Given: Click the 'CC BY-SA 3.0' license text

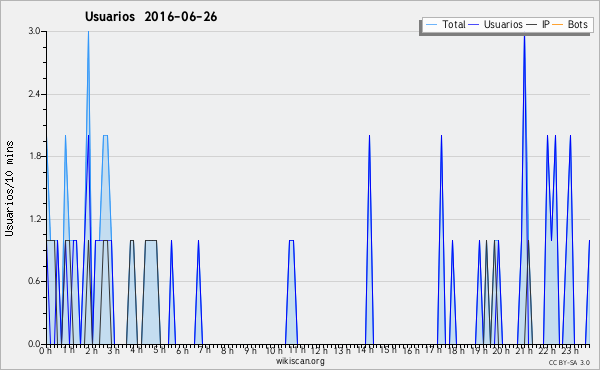Looking at the screenshot, I should tap(569, 363).
